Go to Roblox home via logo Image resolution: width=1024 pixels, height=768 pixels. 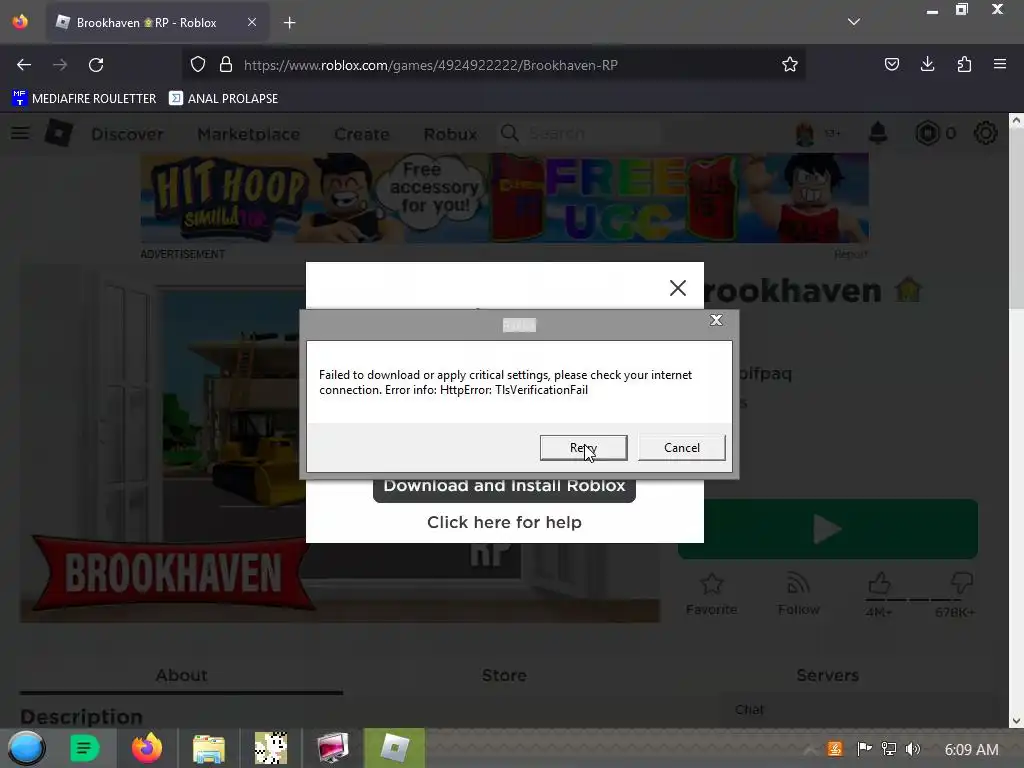(x=58, y=133)
